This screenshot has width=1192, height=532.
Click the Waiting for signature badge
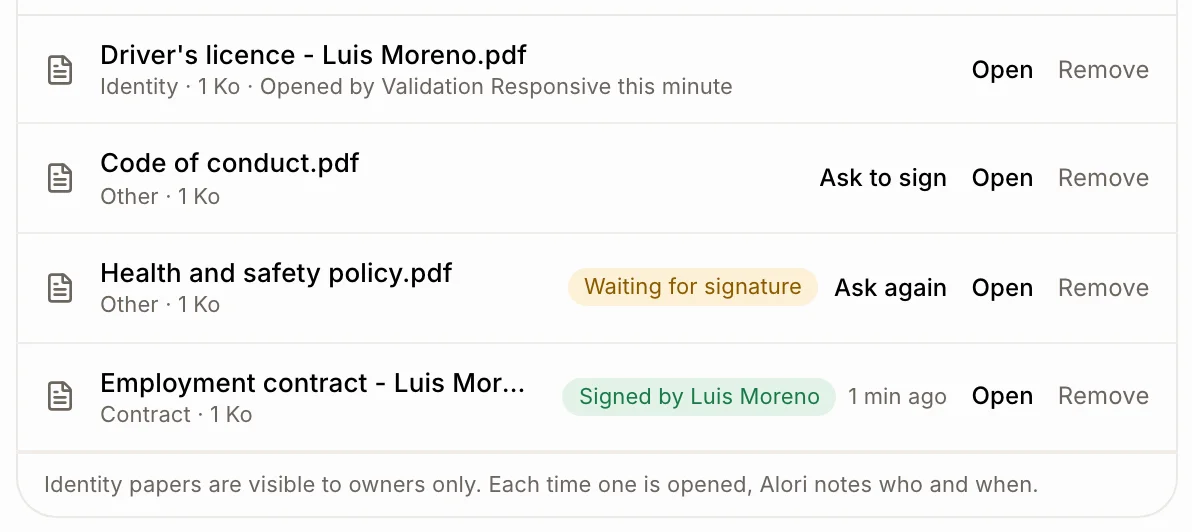pyautogui.click(x=693, y=287)
